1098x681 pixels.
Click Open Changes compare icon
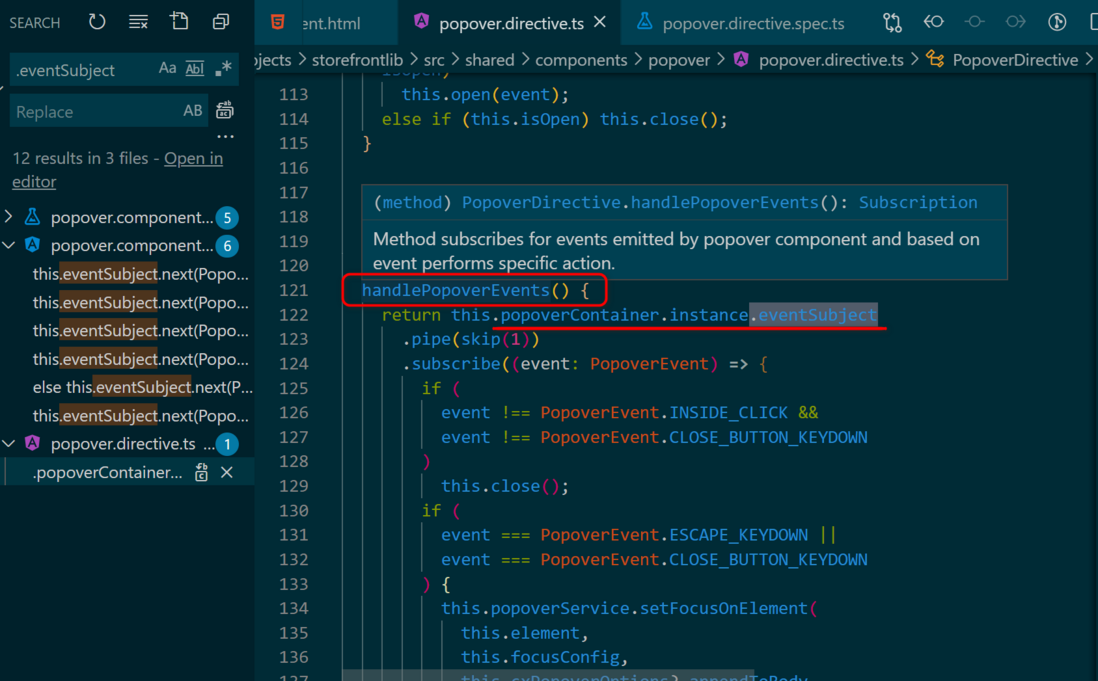(892, 22)
